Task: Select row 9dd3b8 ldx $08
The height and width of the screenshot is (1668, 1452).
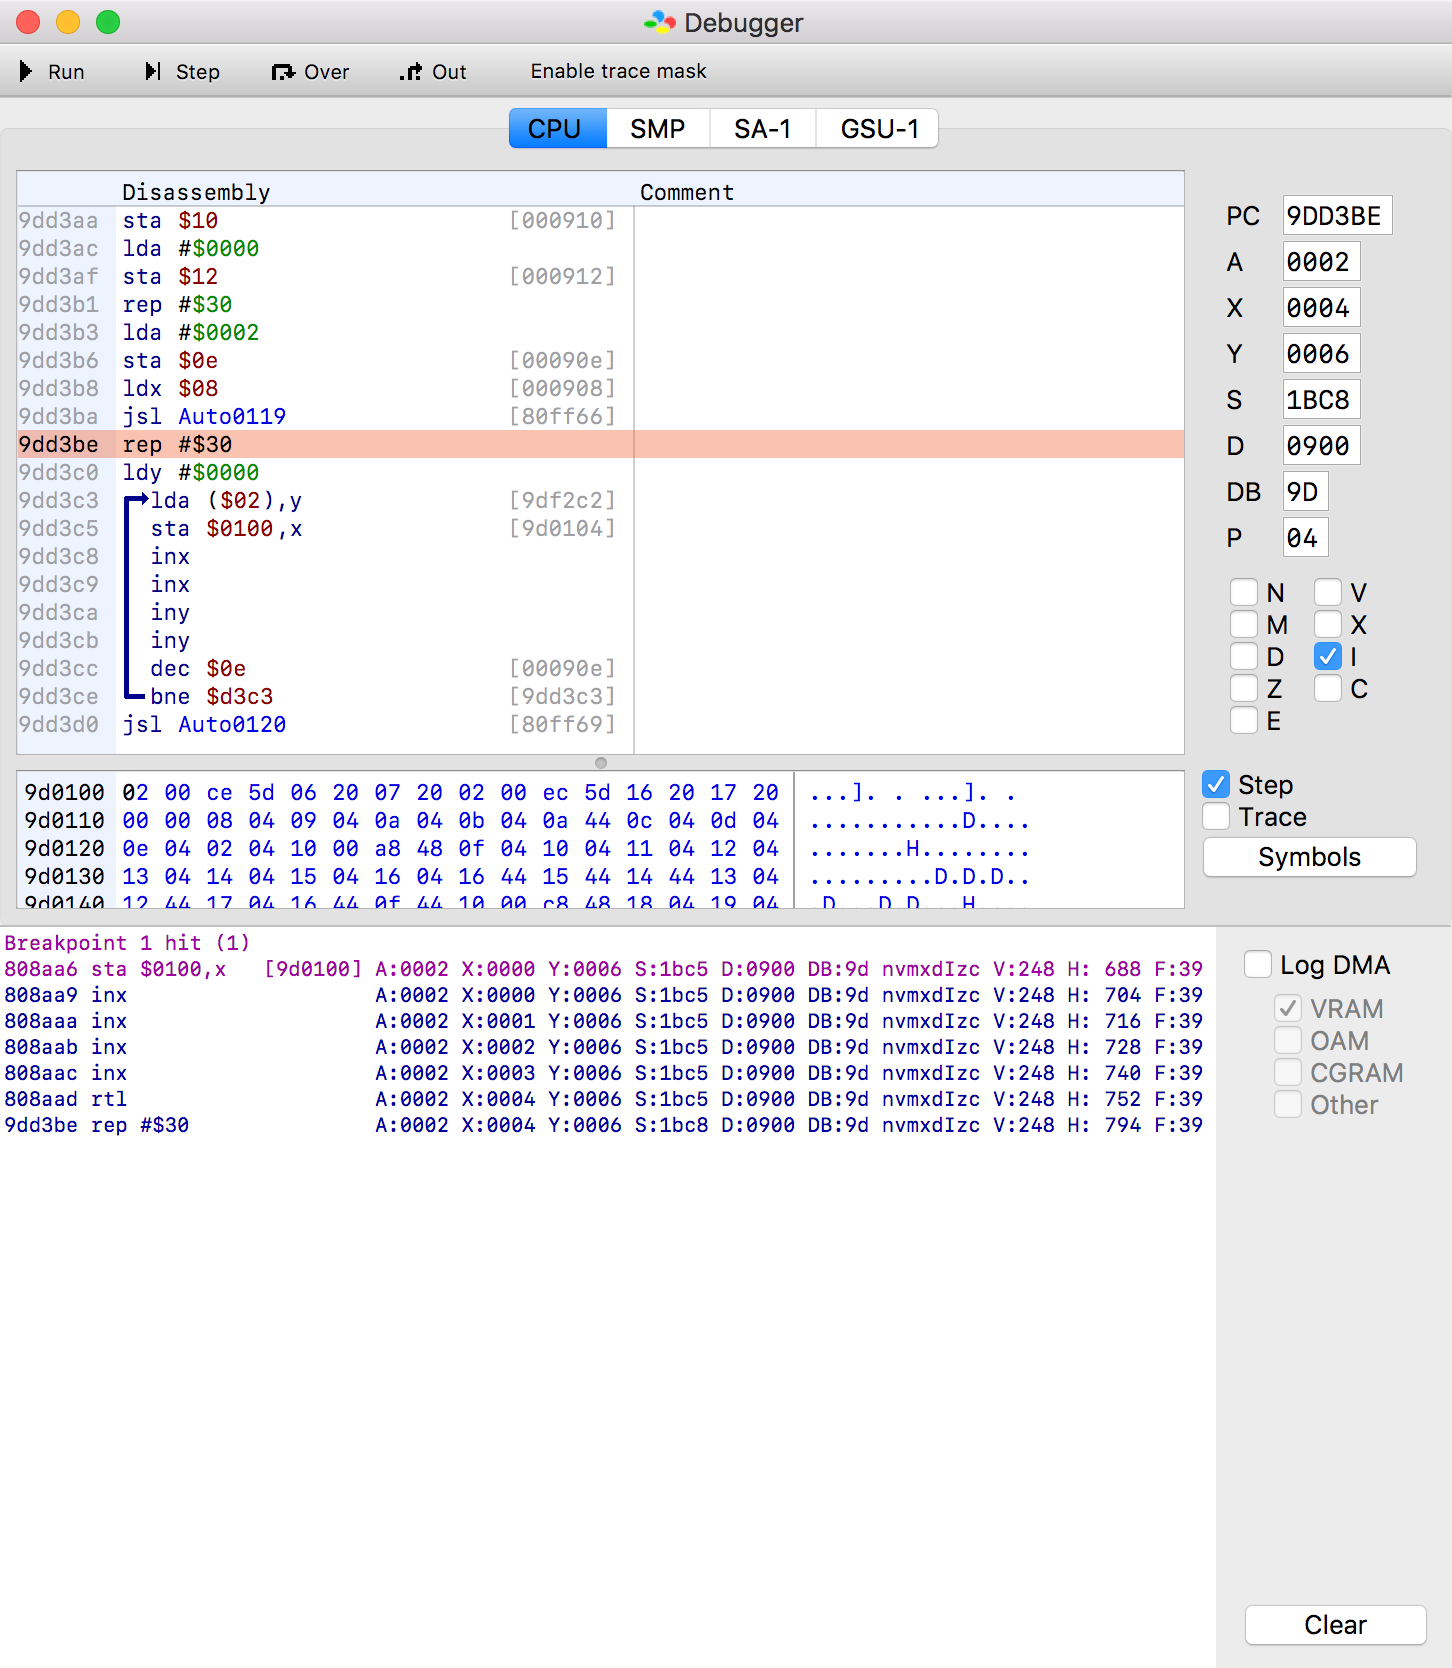Action: click(600, 388)
